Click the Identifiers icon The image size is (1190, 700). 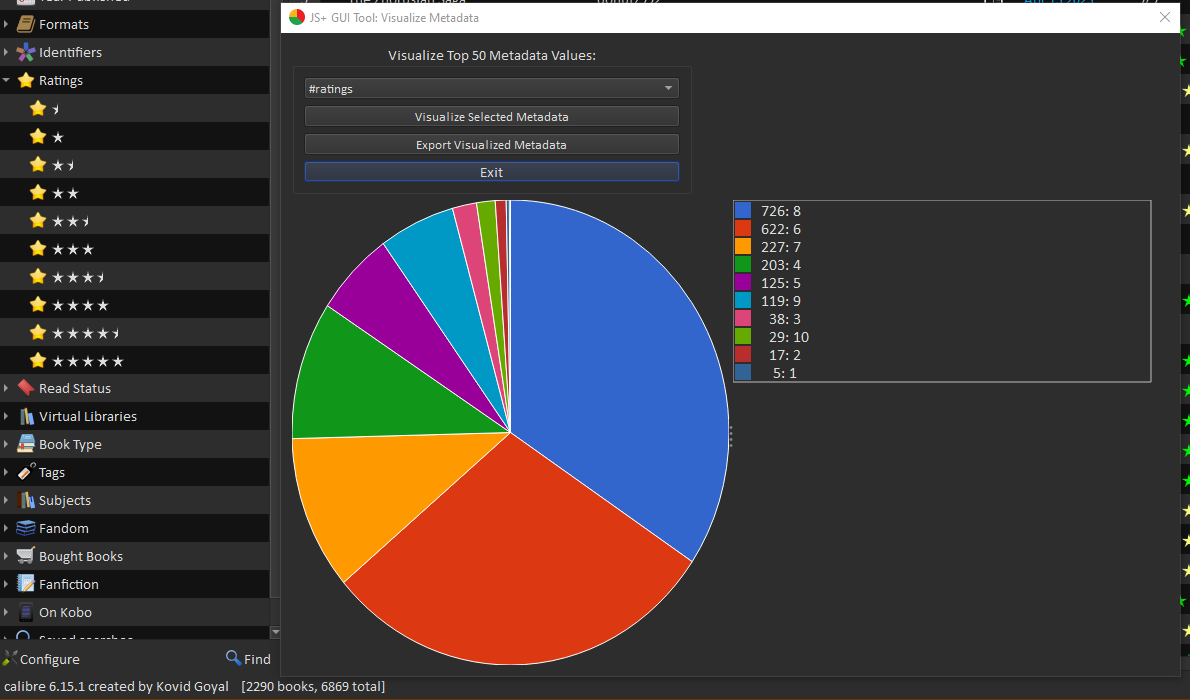tap(26, 52)
